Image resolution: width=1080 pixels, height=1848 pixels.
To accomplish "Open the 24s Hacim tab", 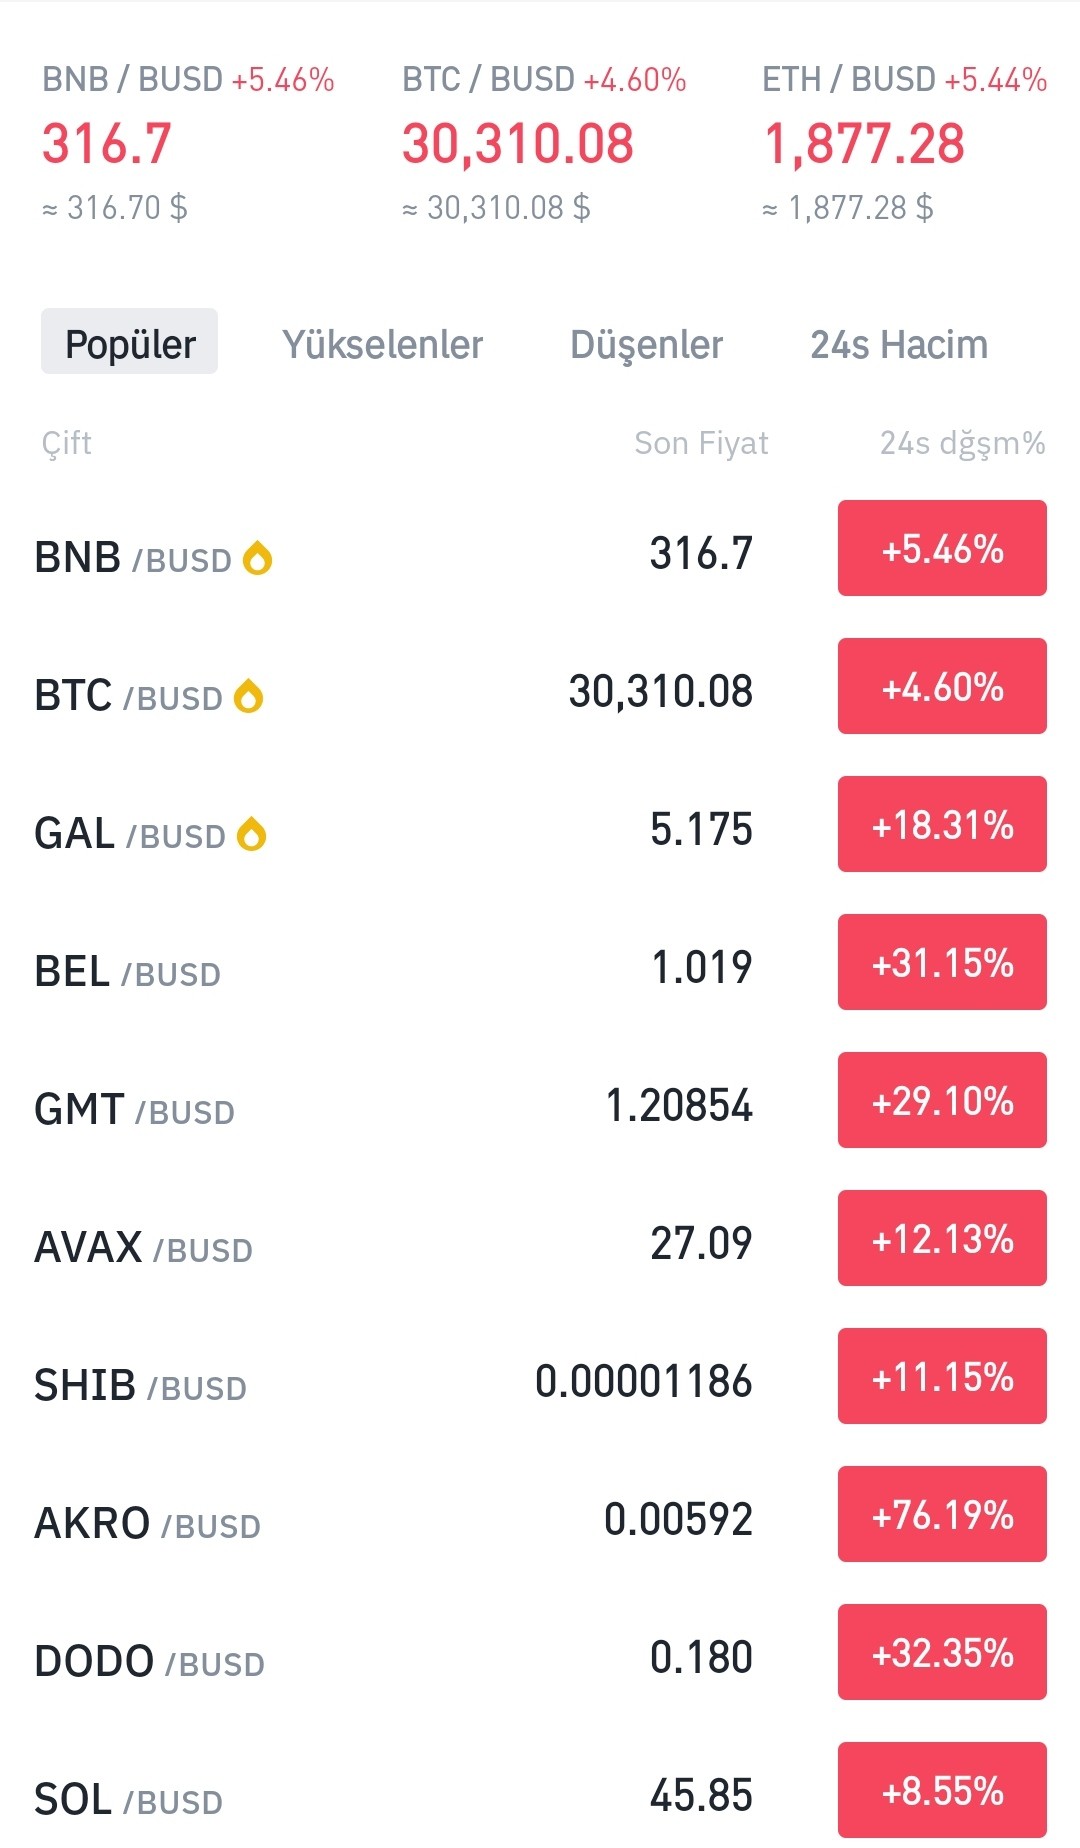I will point(899,344).
